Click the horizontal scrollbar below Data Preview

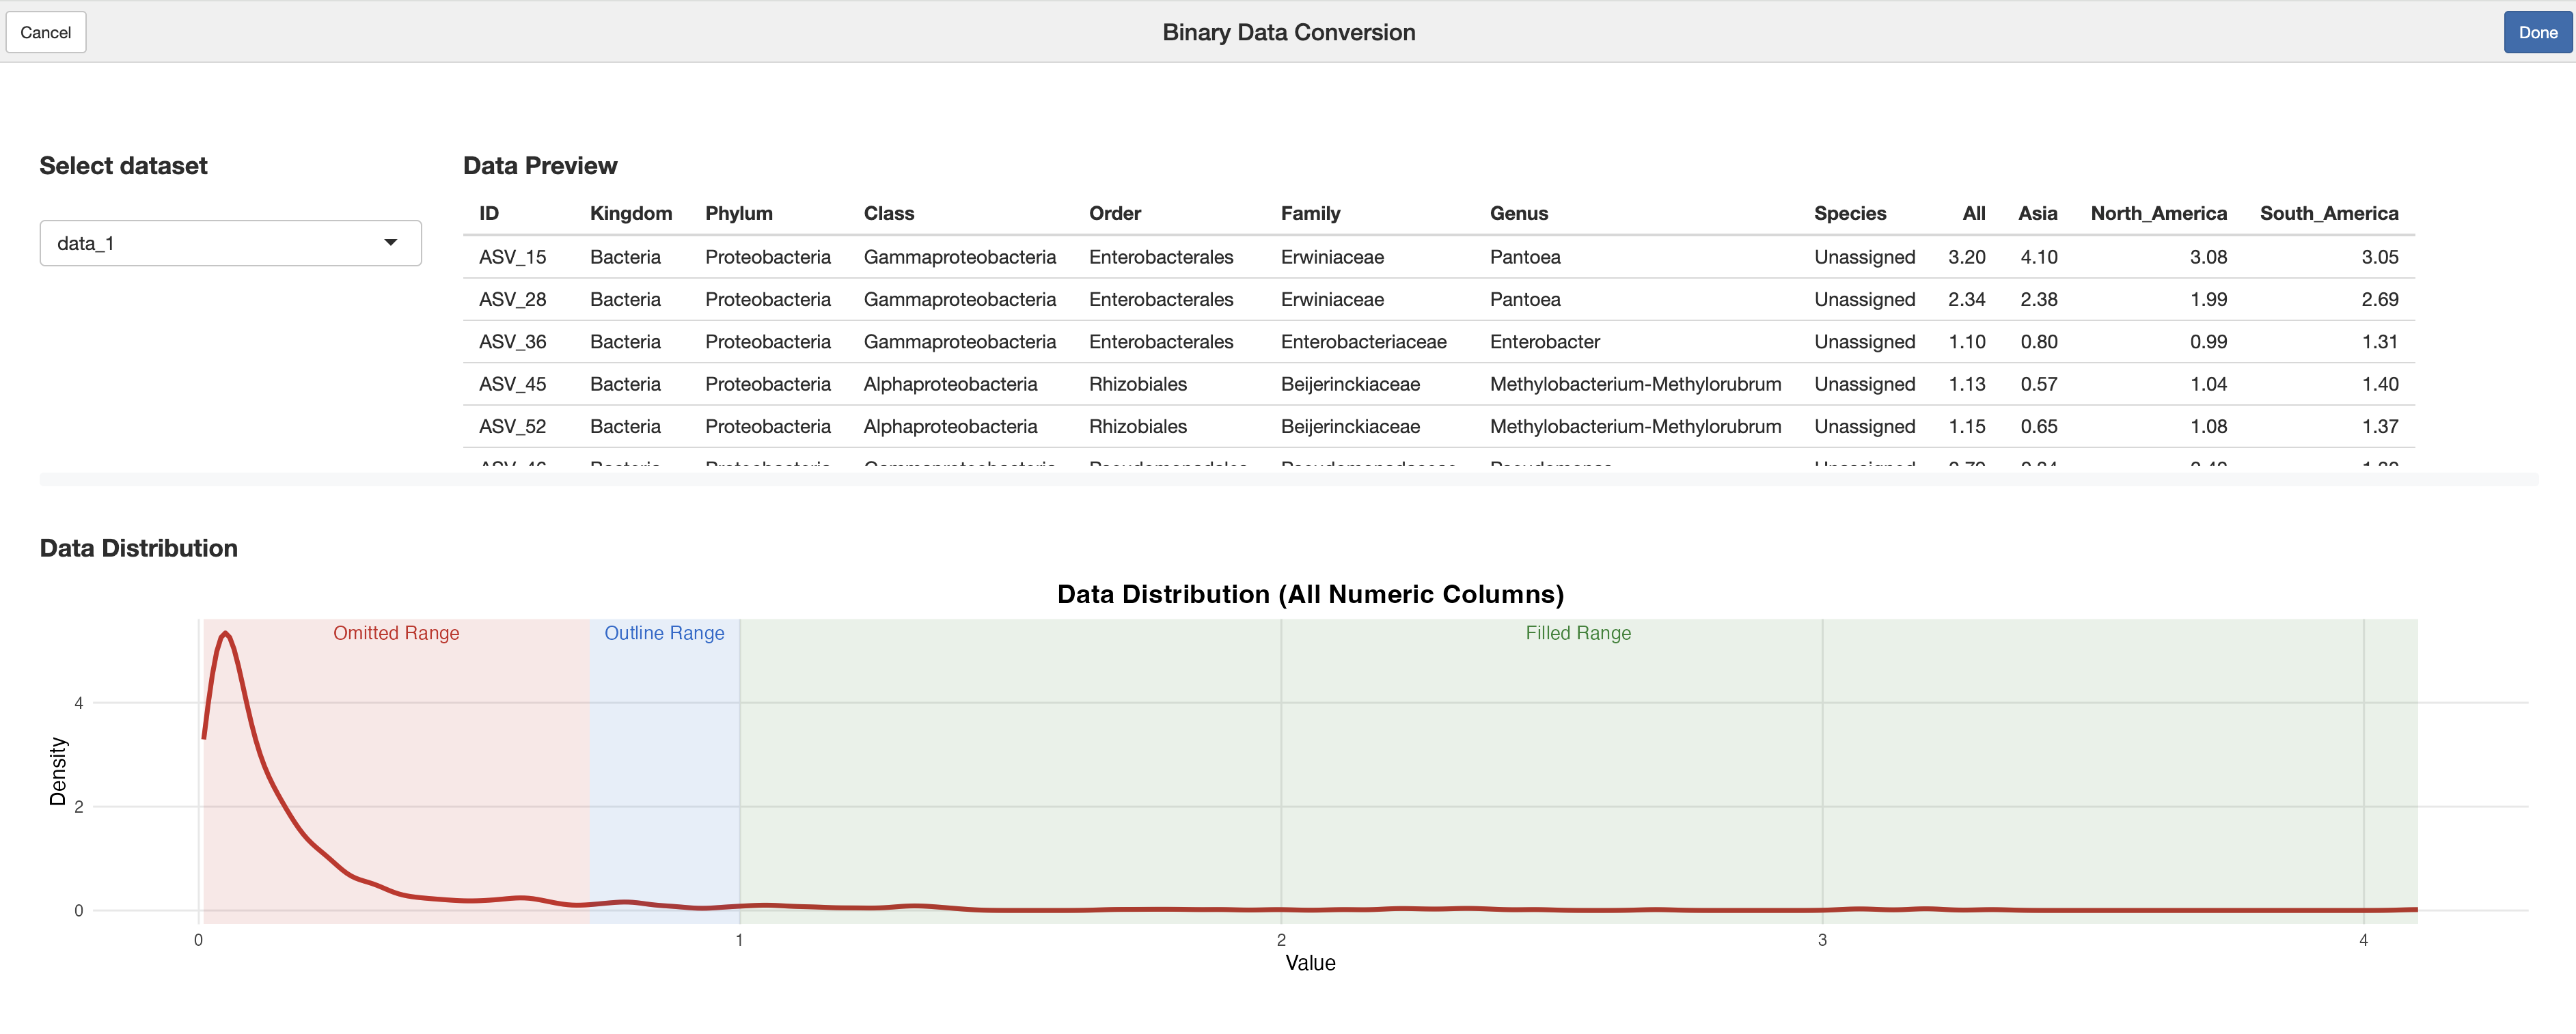tap(1288, 480)
